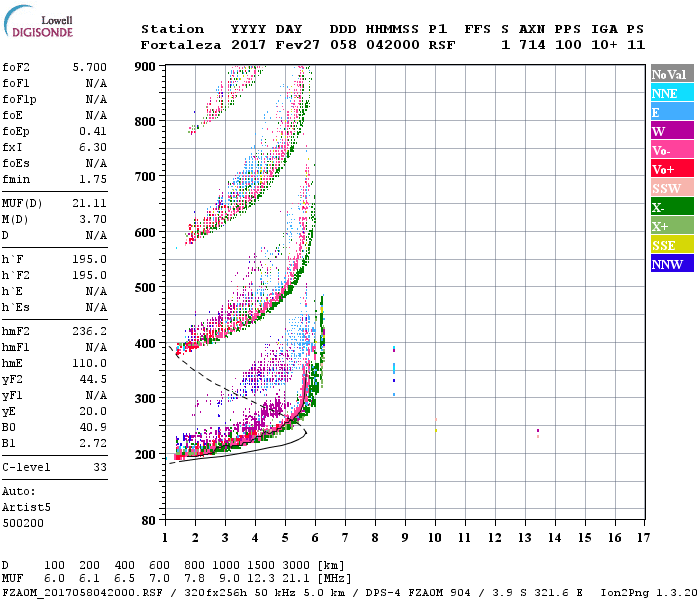Image resolution: width=700 pixels, height=600 pixels.
Task: Click the RSF program label
Action: pos(442,45)
